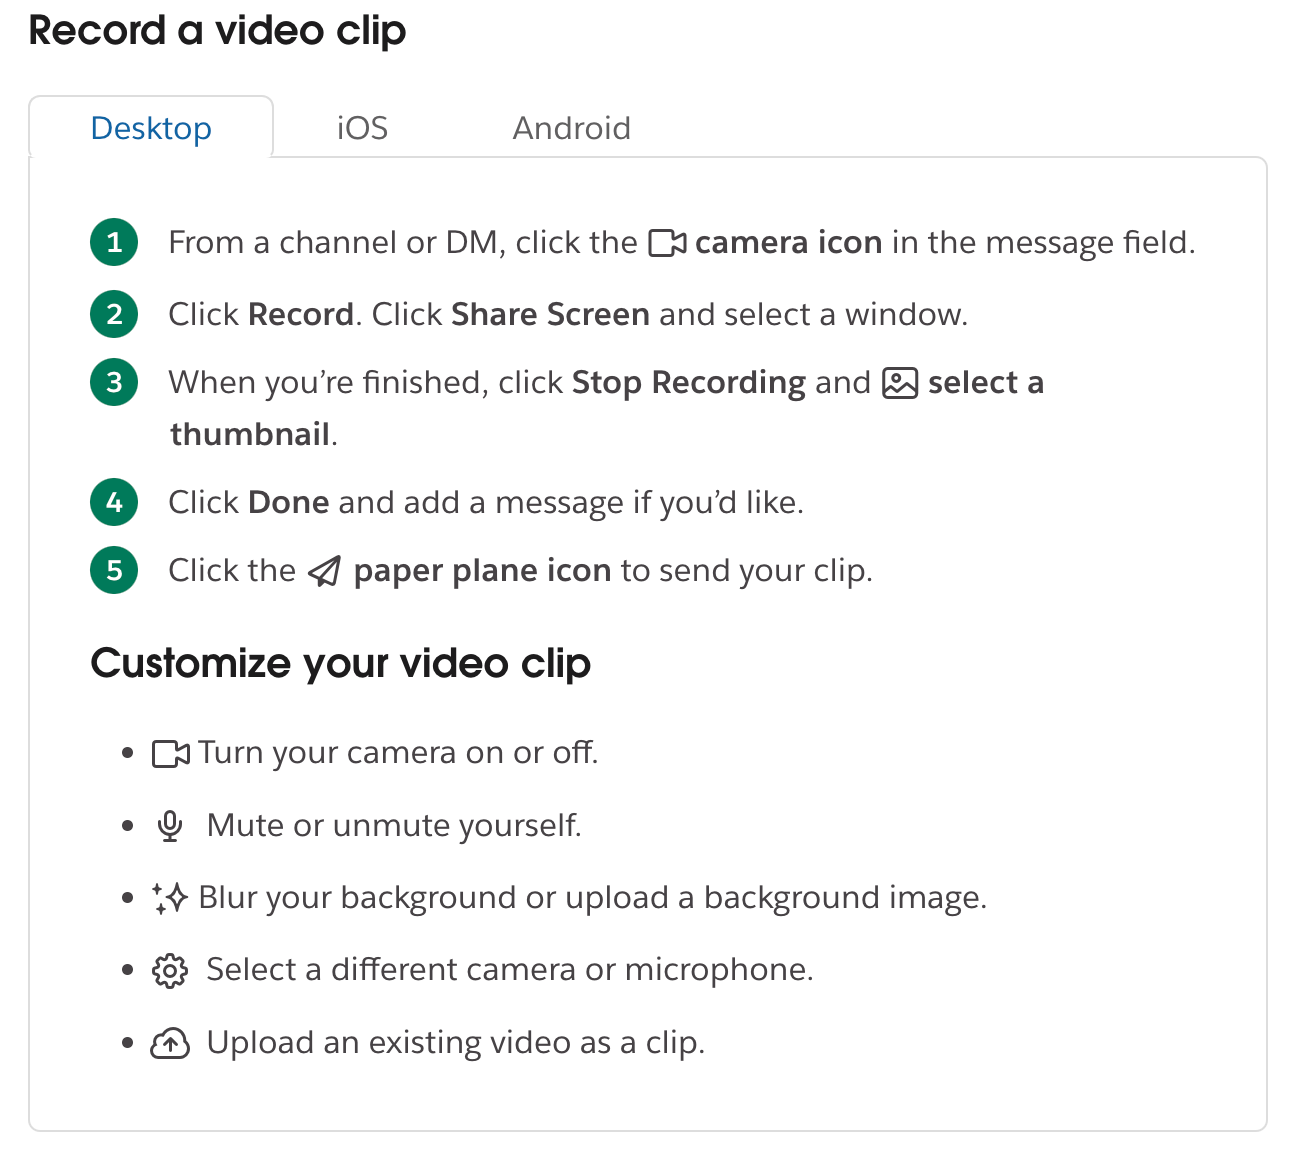This screenshot has height=1156, width=1298.
Task: Click the green step 5 number badge
Action: [x=114, y=570]
